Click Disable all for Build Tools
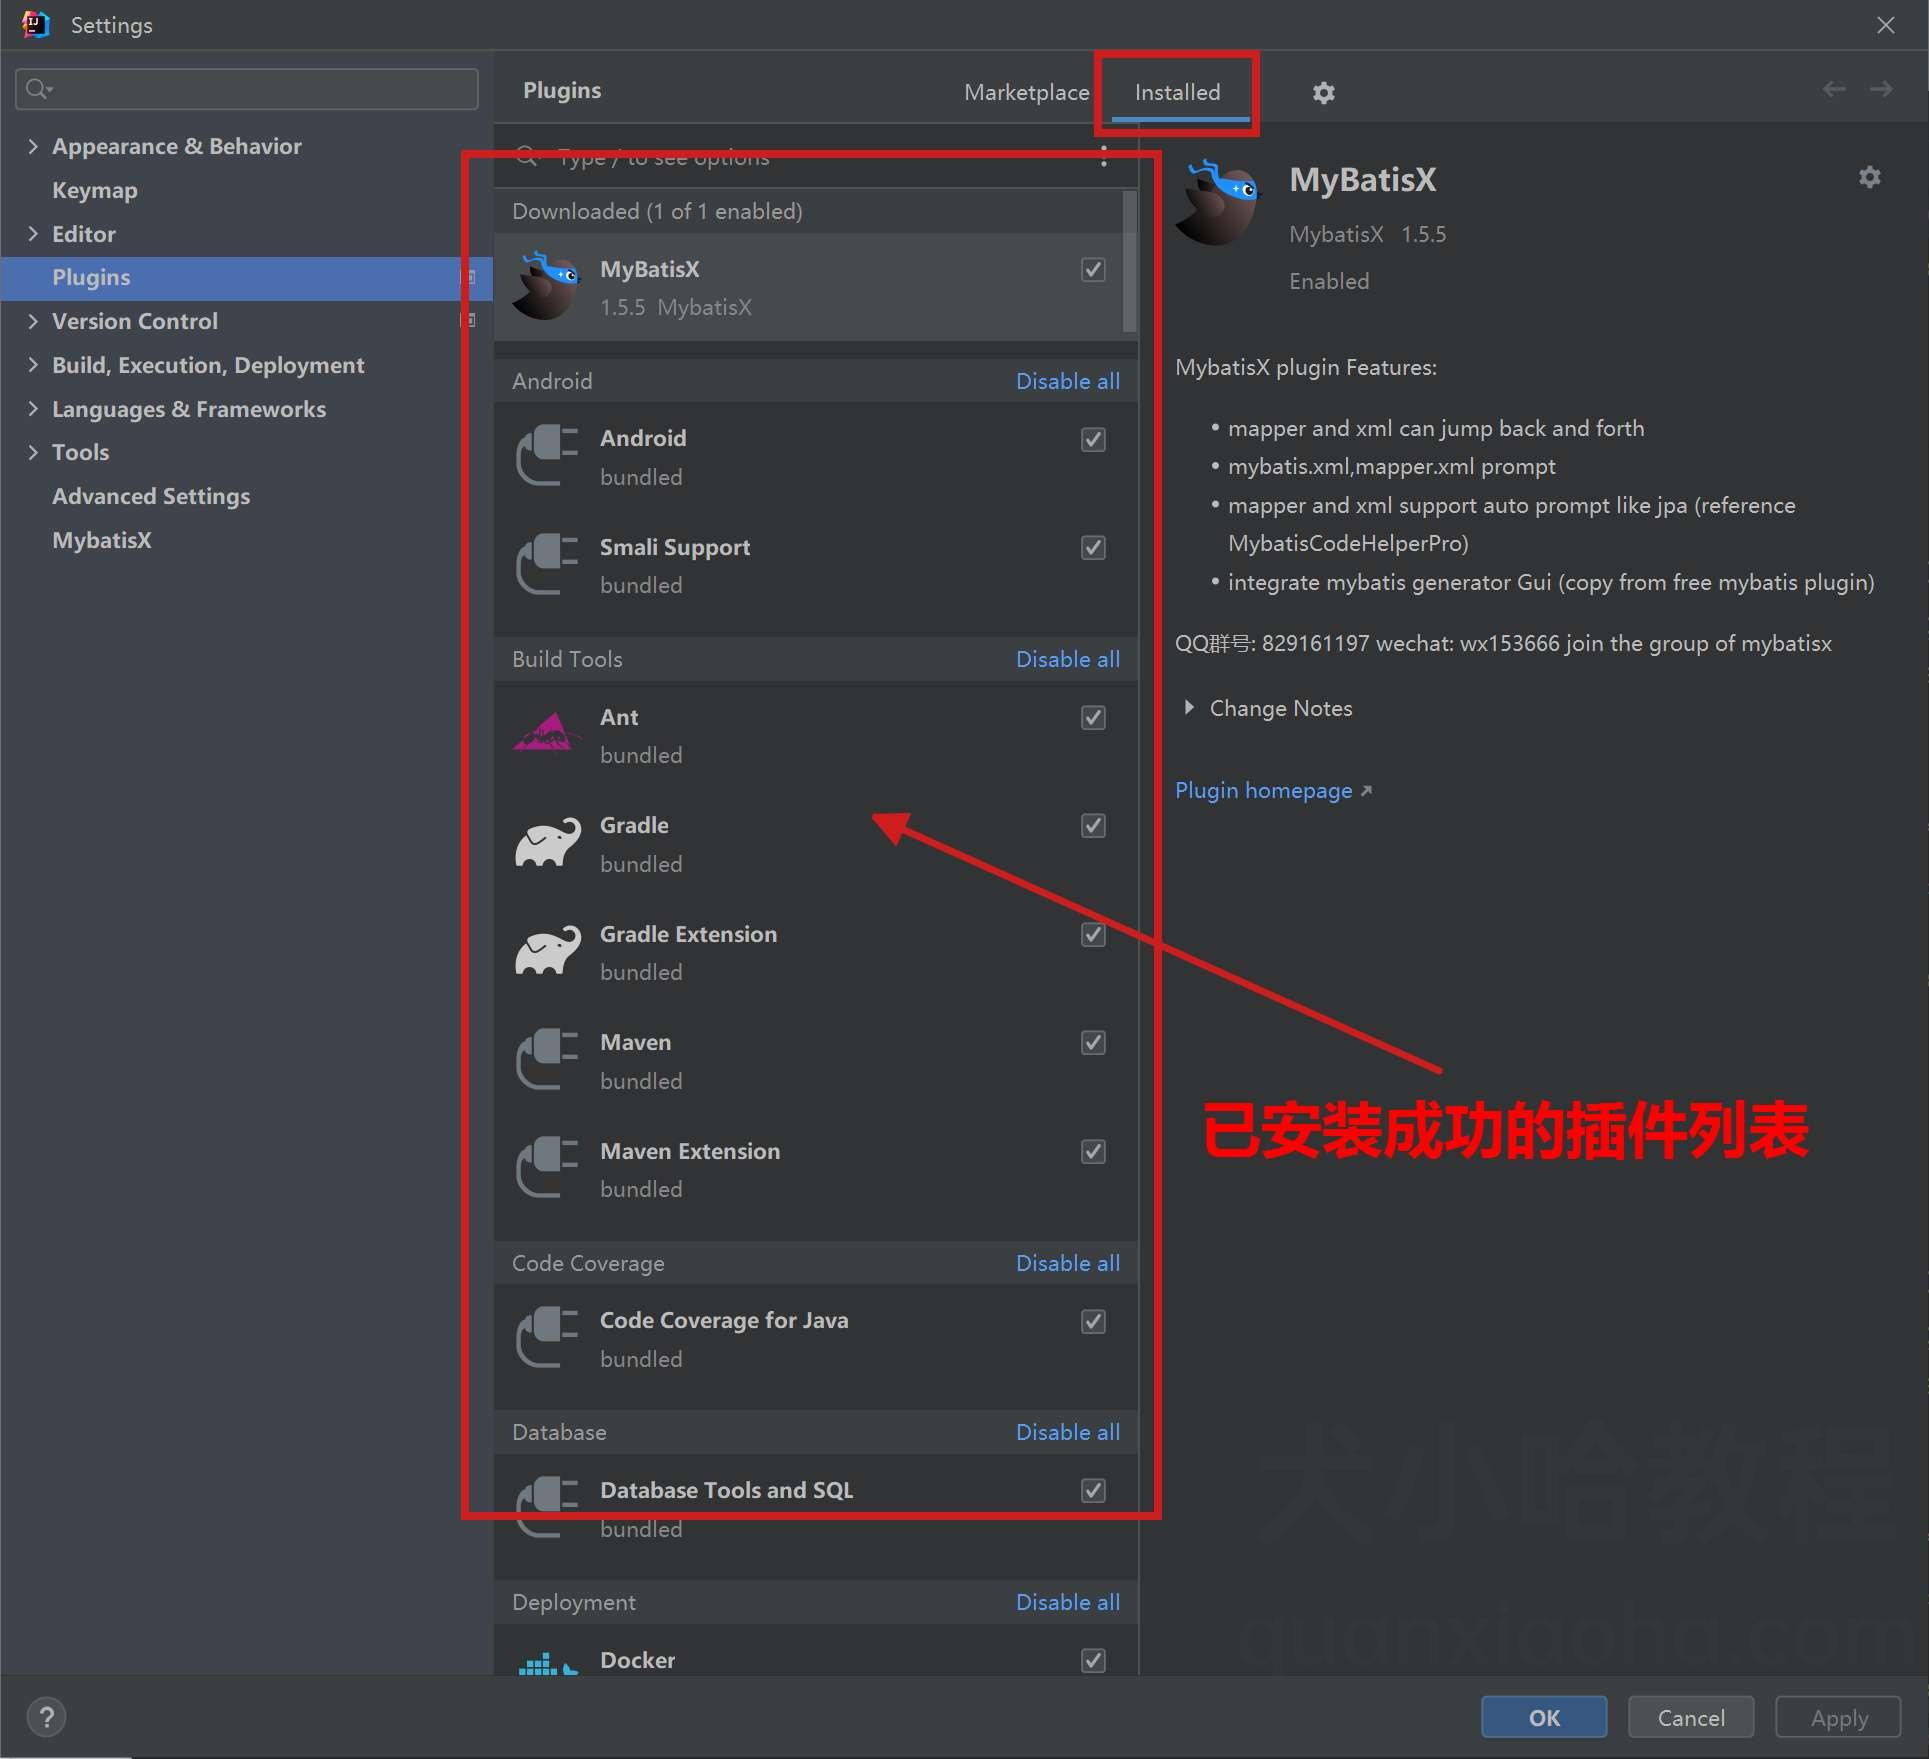This screenshot has height=1759, width=1929. pyautogui.click(x=1067, y=659)
